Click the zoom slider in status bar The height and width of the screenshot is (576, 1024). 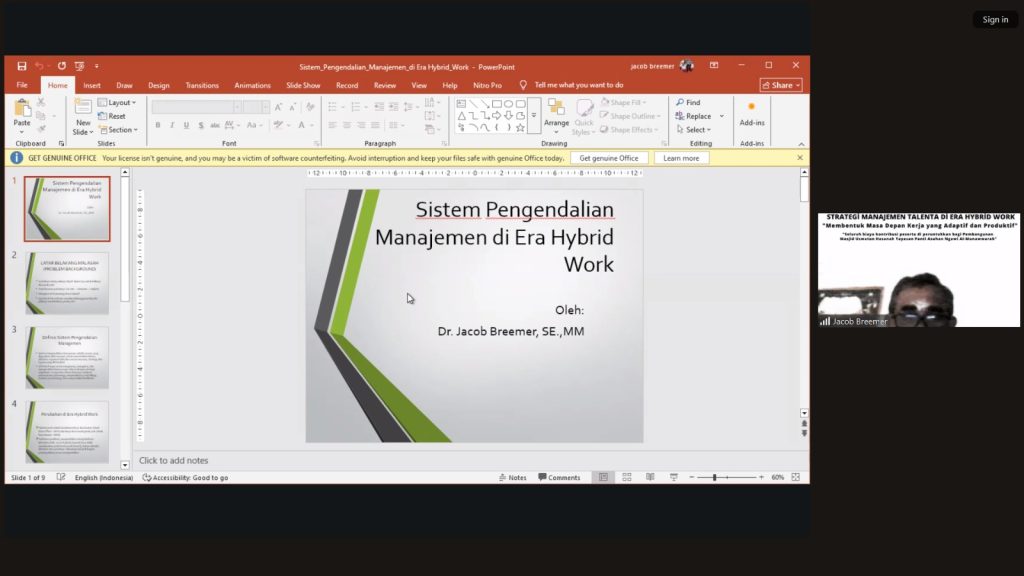[714, 478]
